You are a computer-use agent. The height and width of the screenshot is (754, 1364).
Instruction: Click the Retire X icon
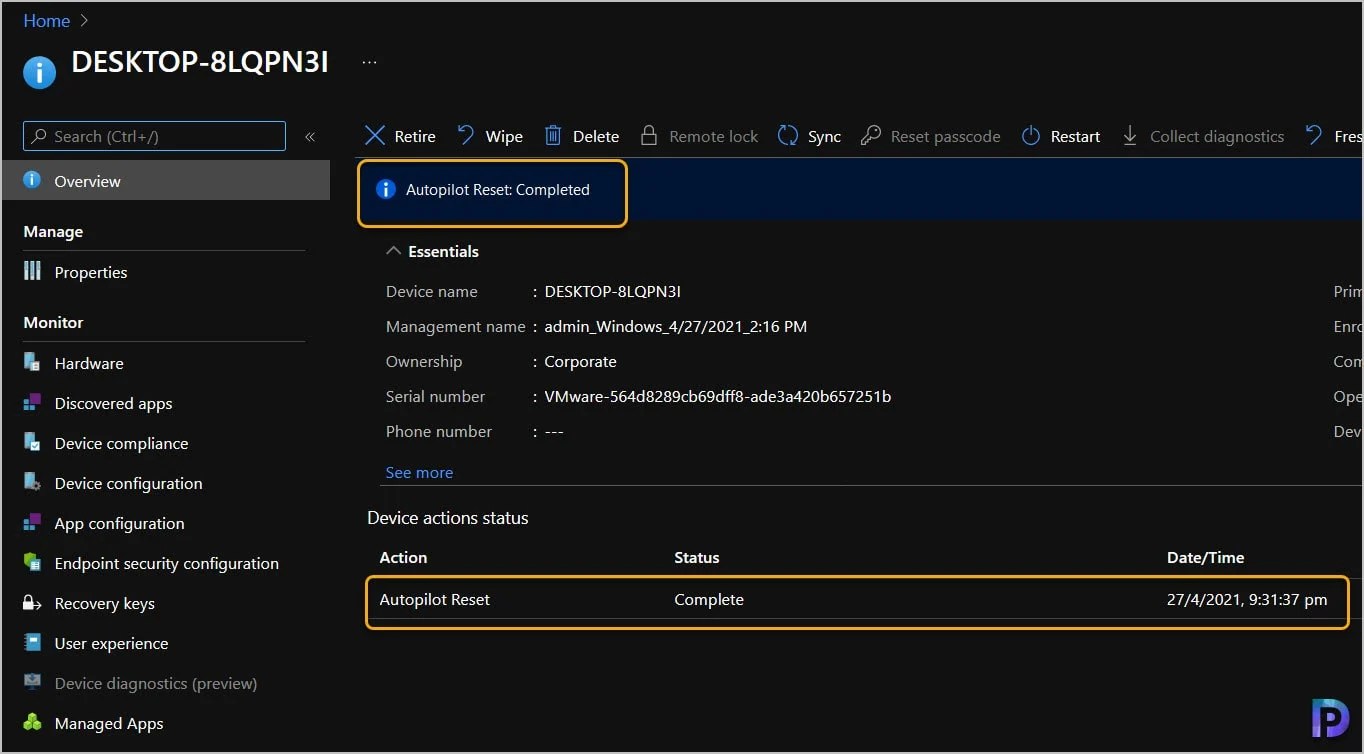[375, 136]
